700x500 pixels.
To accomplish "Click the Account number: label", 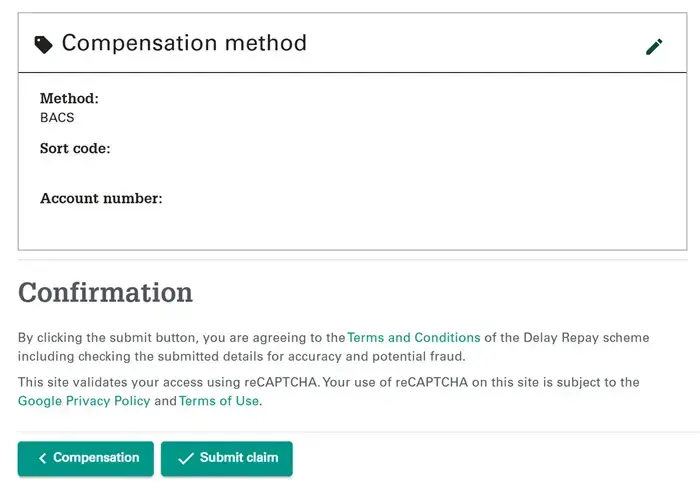I will coord(101,198).
